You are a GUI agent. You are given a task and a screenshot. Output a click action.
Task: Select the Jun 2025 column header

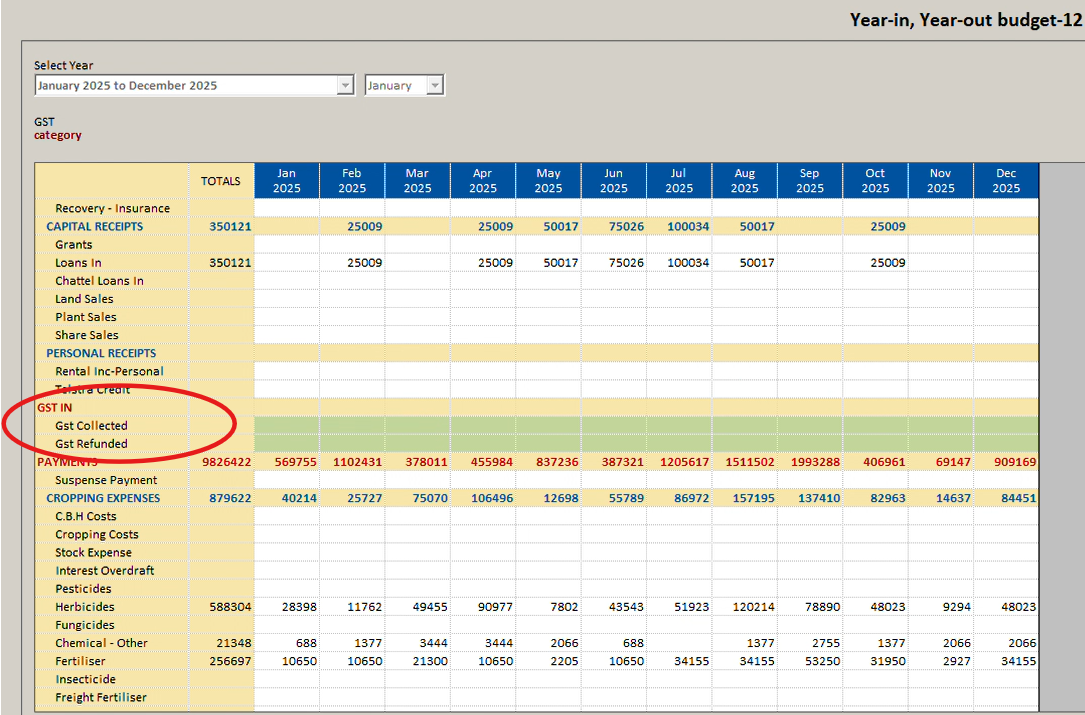613,181
